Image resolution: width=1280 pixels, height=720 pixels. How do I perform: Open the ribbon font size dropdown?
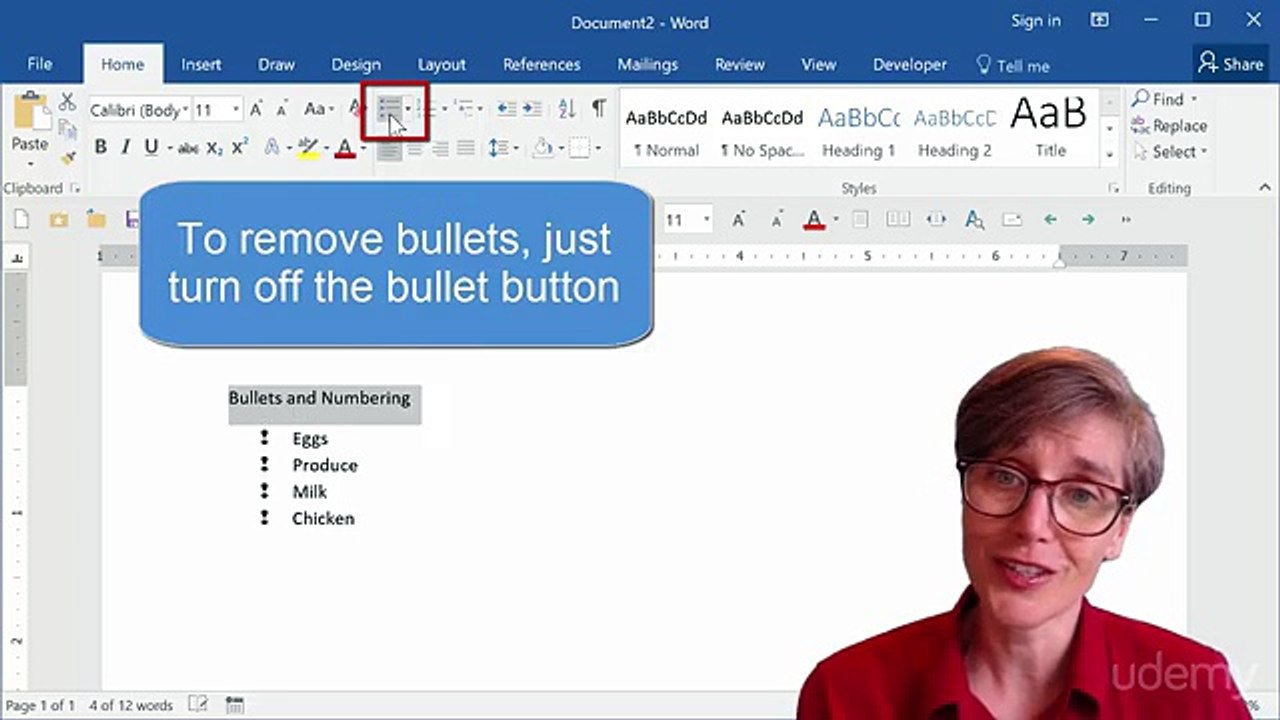(236, 109)
